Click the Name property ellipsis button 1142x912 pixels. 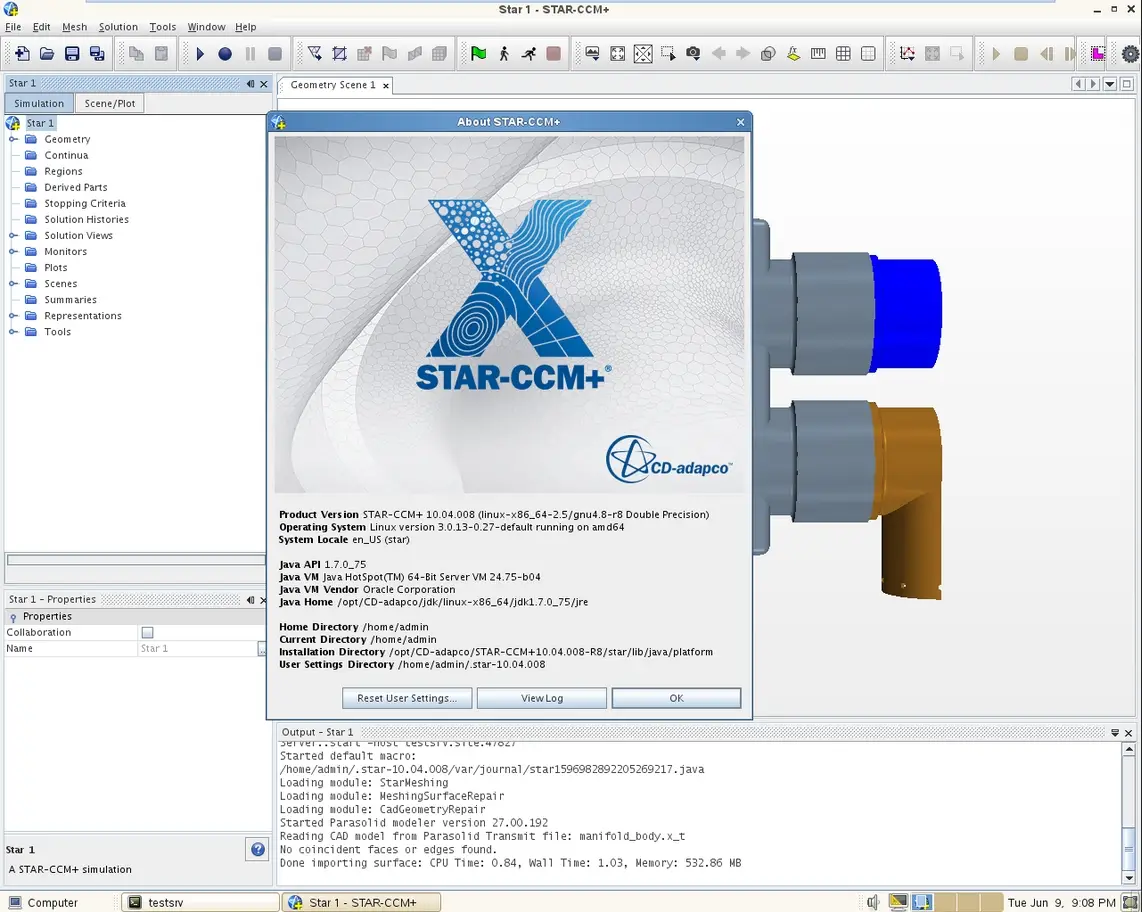pos(261,648)
